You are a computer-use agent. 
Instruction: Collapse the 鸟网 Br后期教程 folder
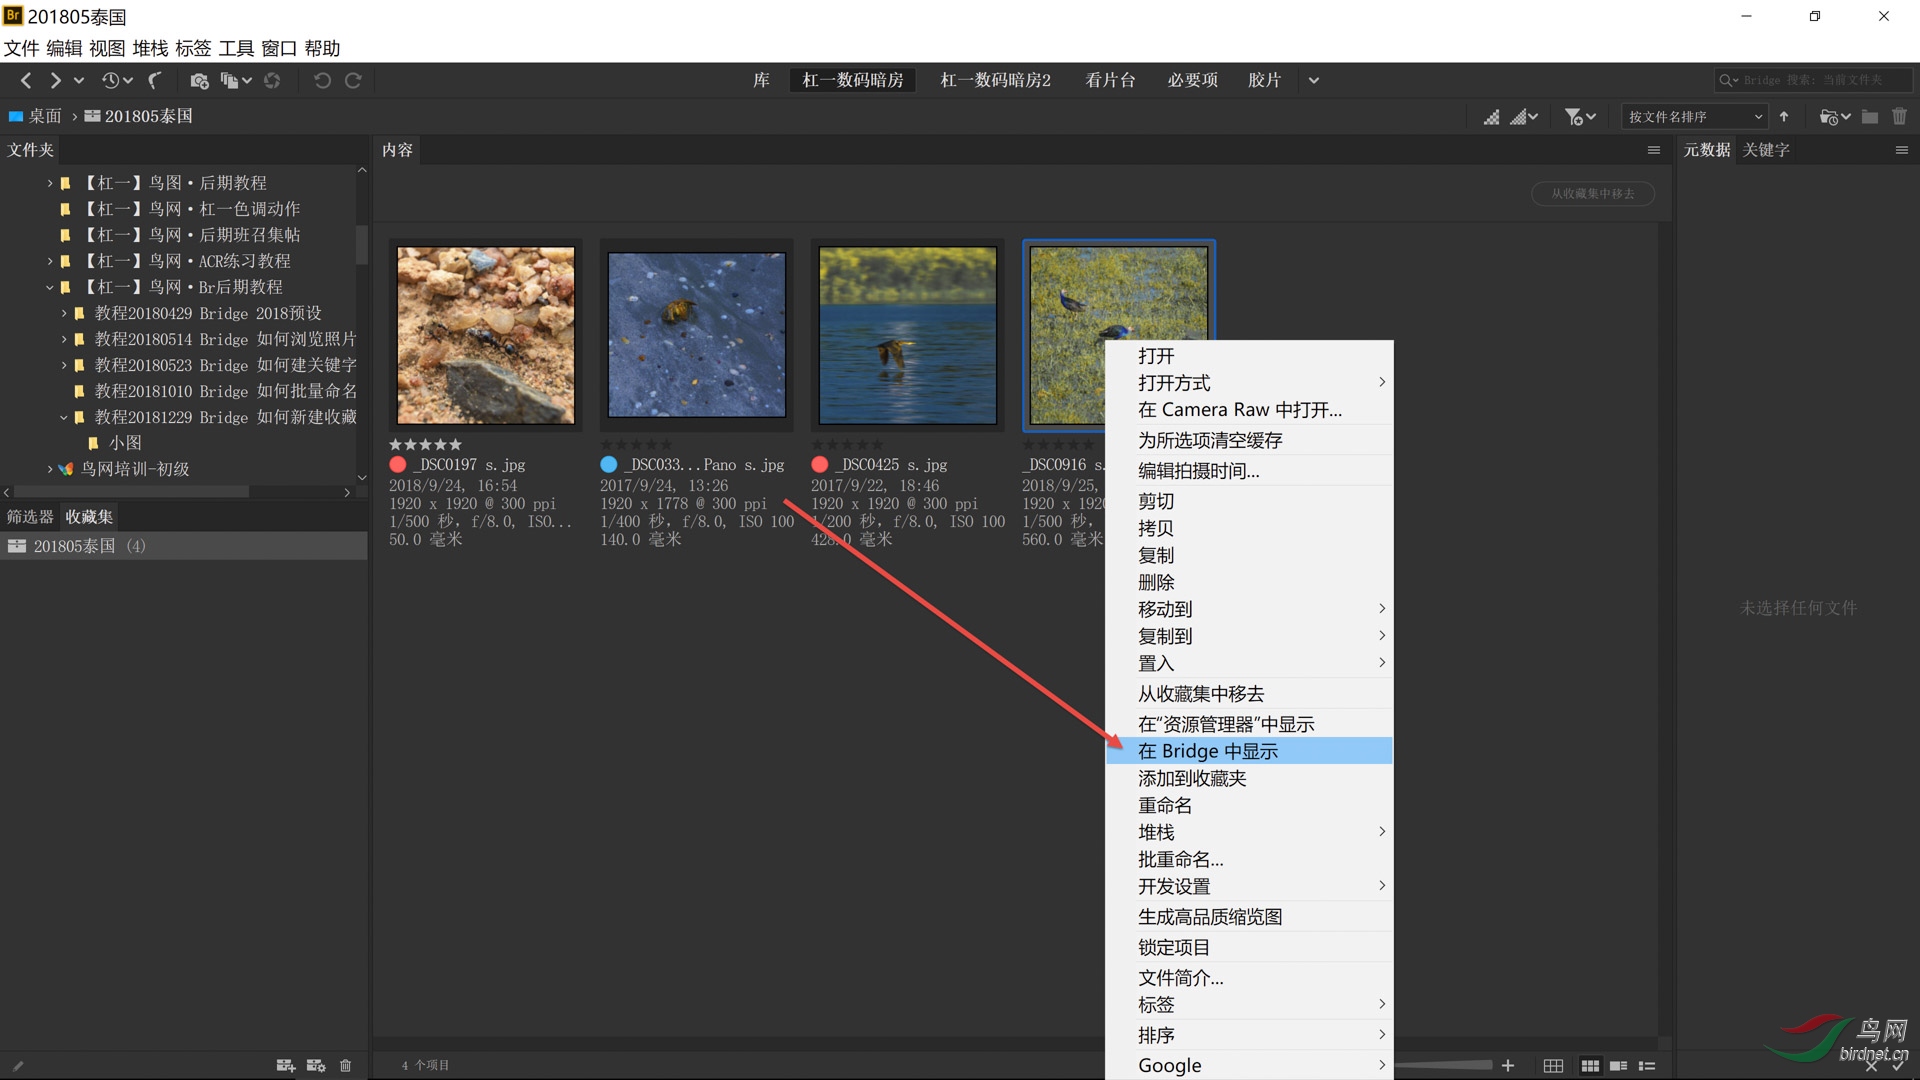tap(49, 287)
